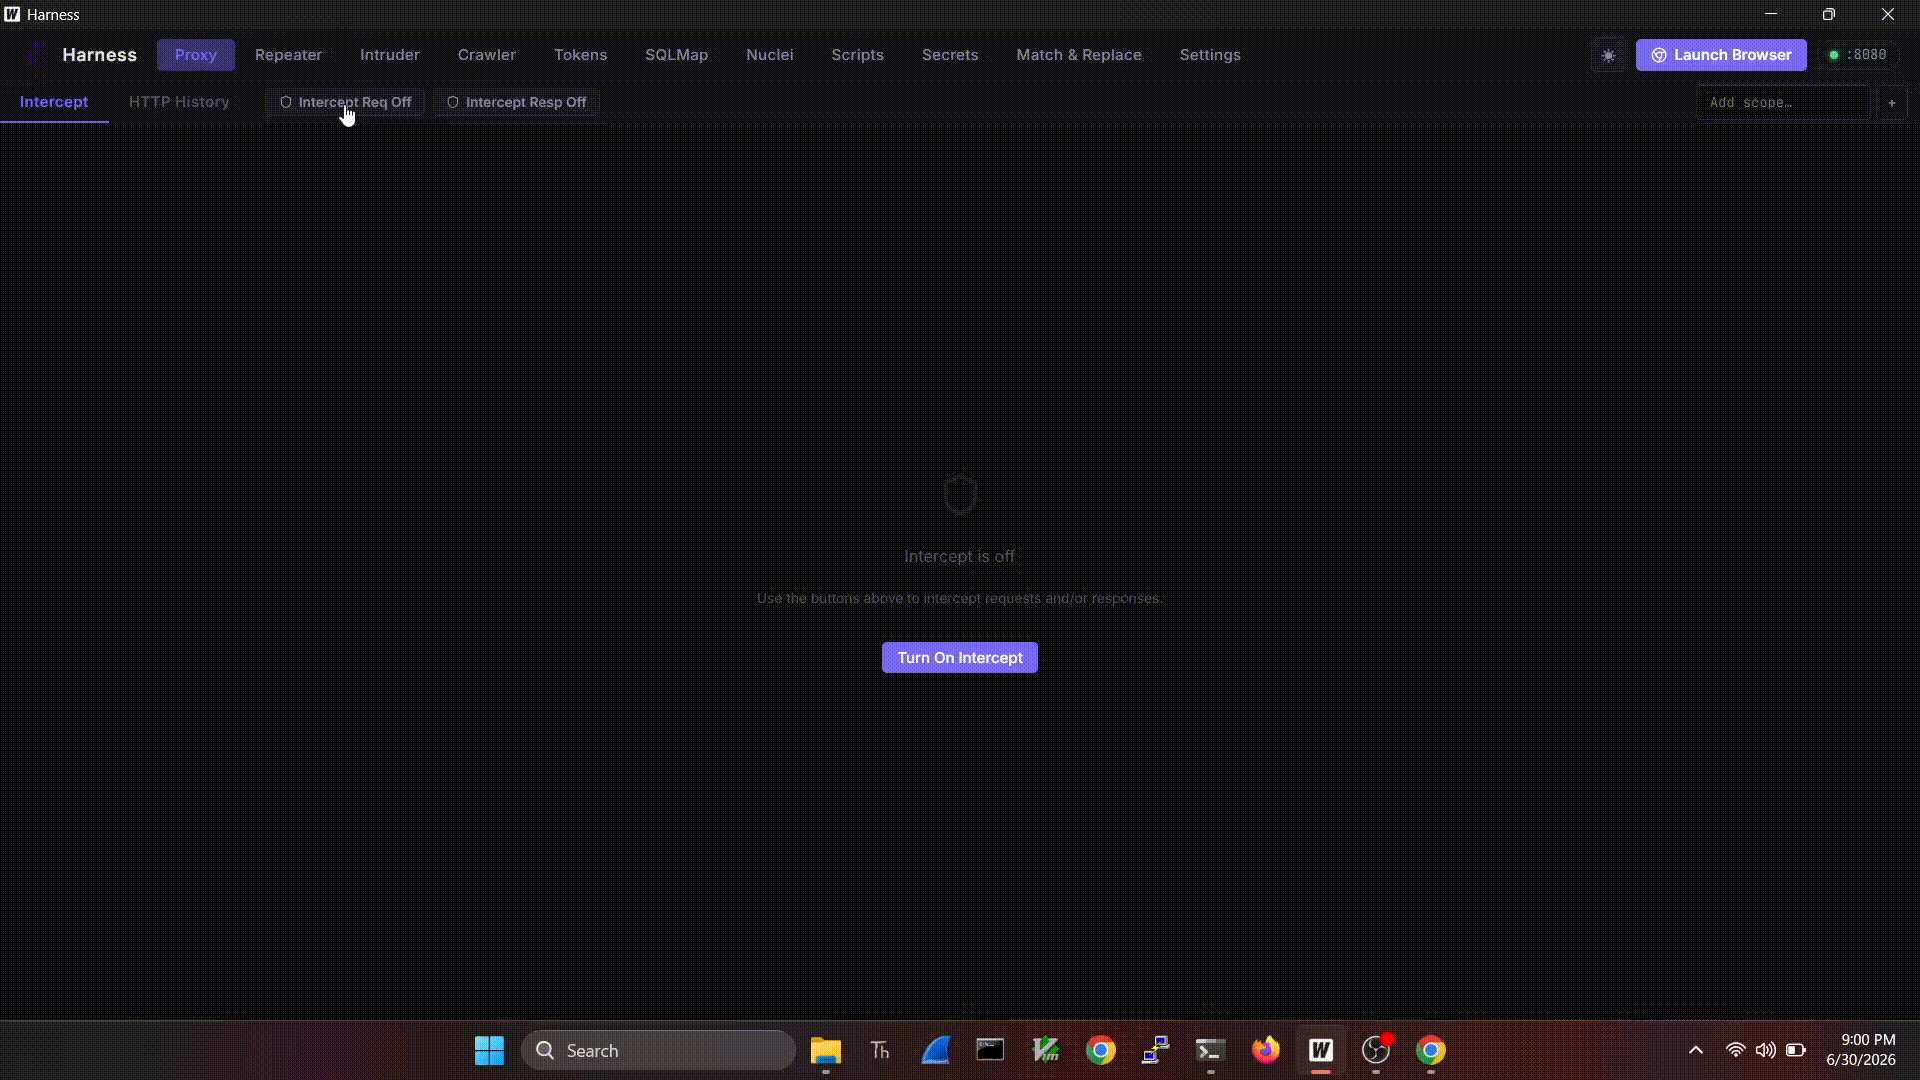The image size is (1920, 1080).
Task: Open the Crawler tab
Action: click(487, 55)
